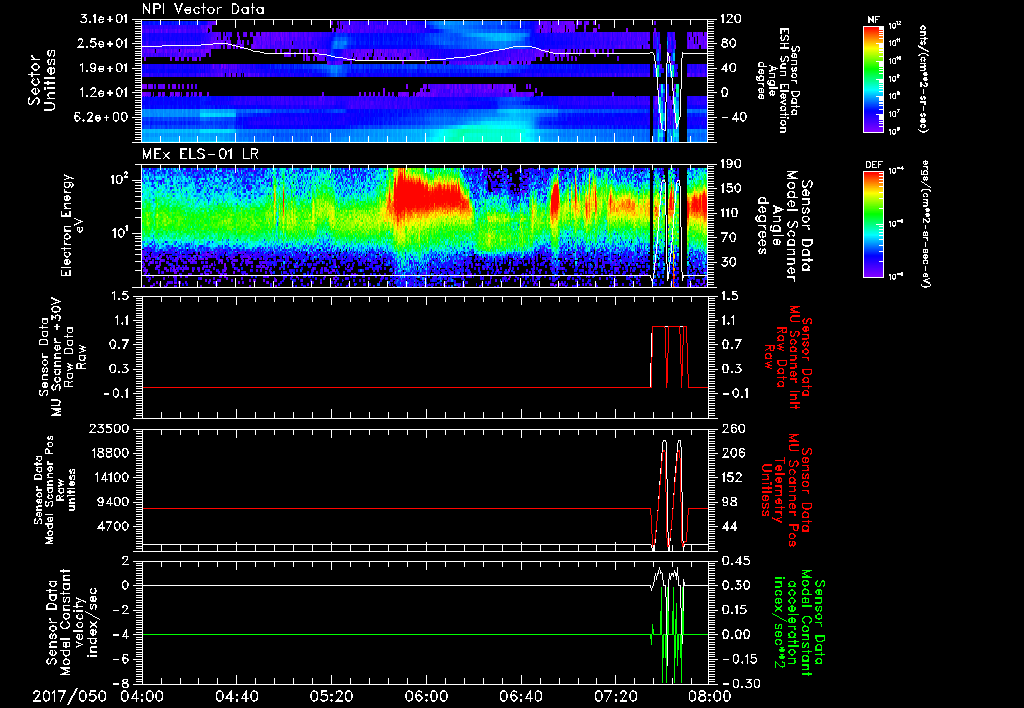This screenshot has width=1024, height=708.
Task: Click the 'ESH Sun Elevation Angle' axis title
Action: 776,80
